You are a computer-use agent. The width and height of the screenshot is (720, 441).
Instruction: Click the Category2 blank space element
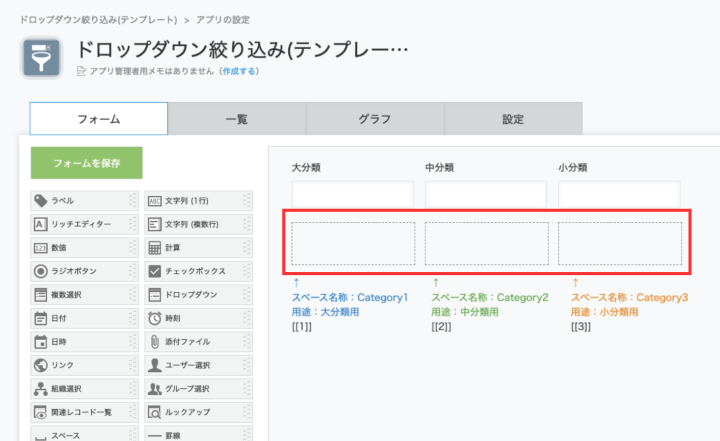(x=486, y=243)
